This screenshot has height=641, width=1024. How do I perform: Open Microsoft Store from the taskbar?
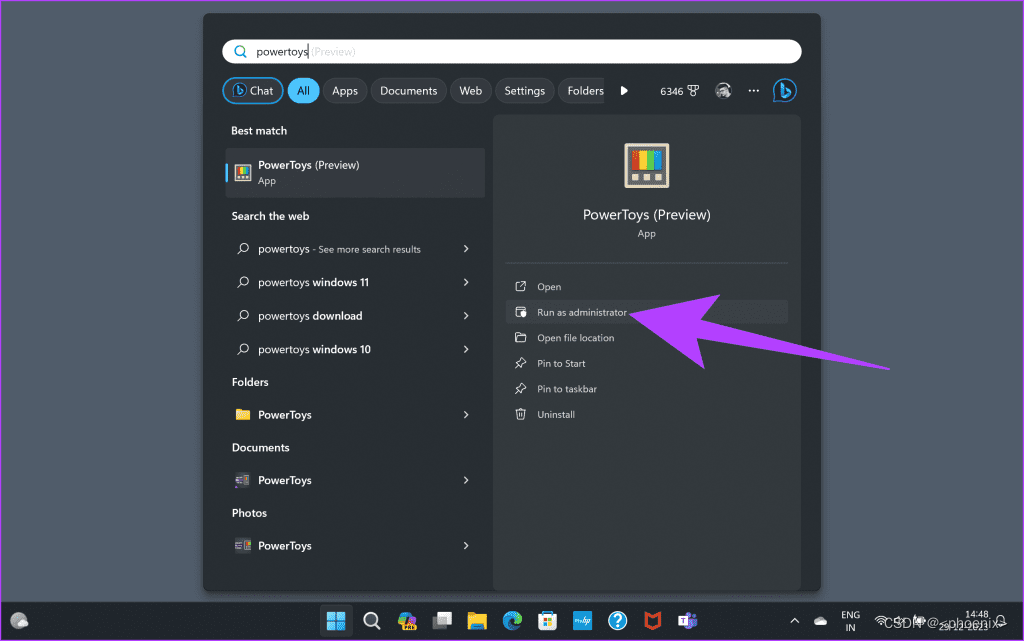(547, 621)
